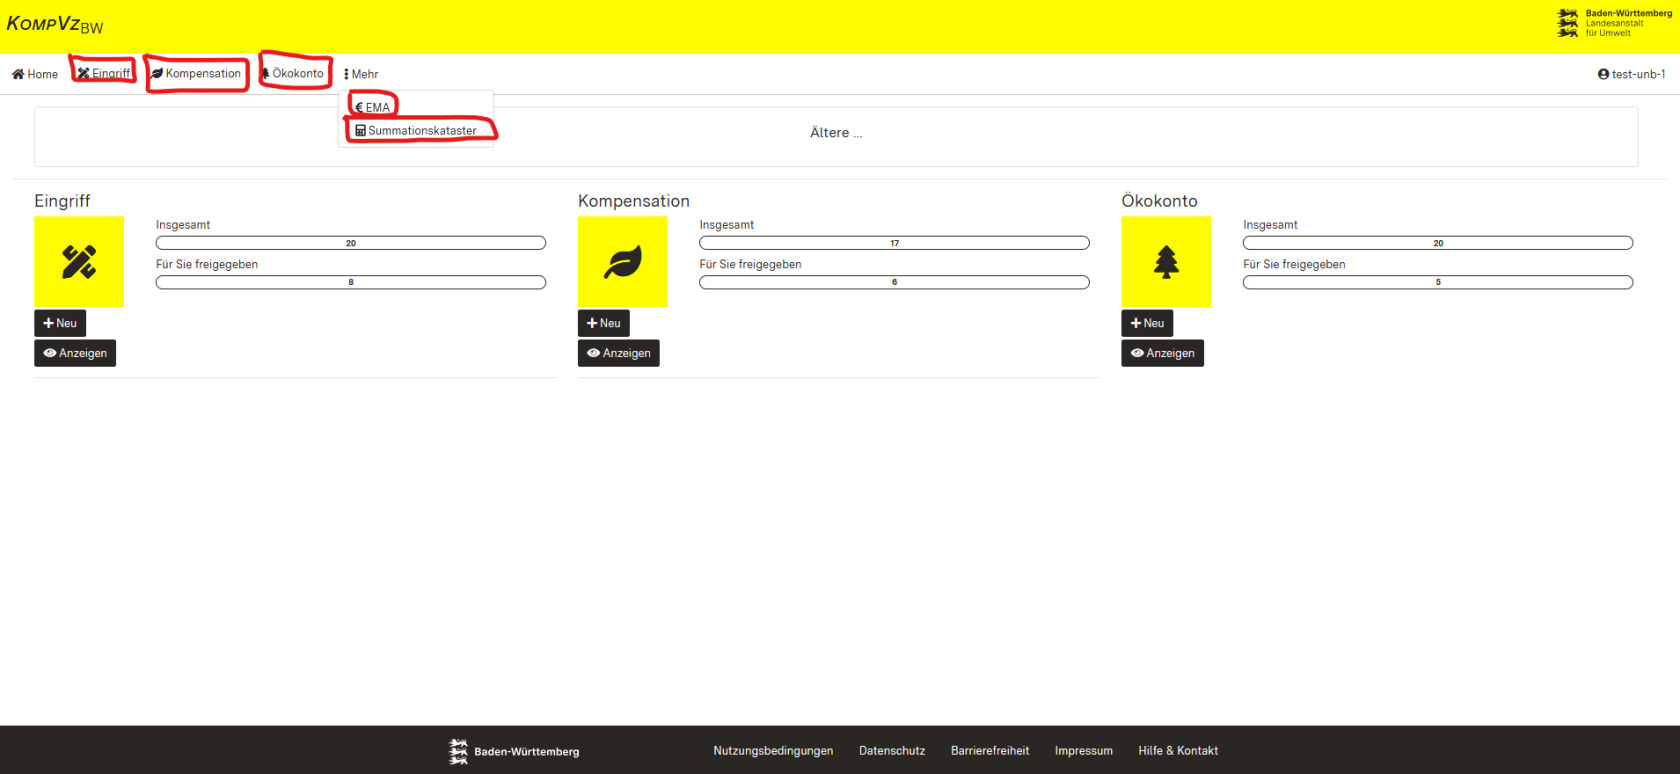Open the Eingriff navigation item
Image resolution: width=1680 pixels, height=774 pixels.
tap(104, 73)
